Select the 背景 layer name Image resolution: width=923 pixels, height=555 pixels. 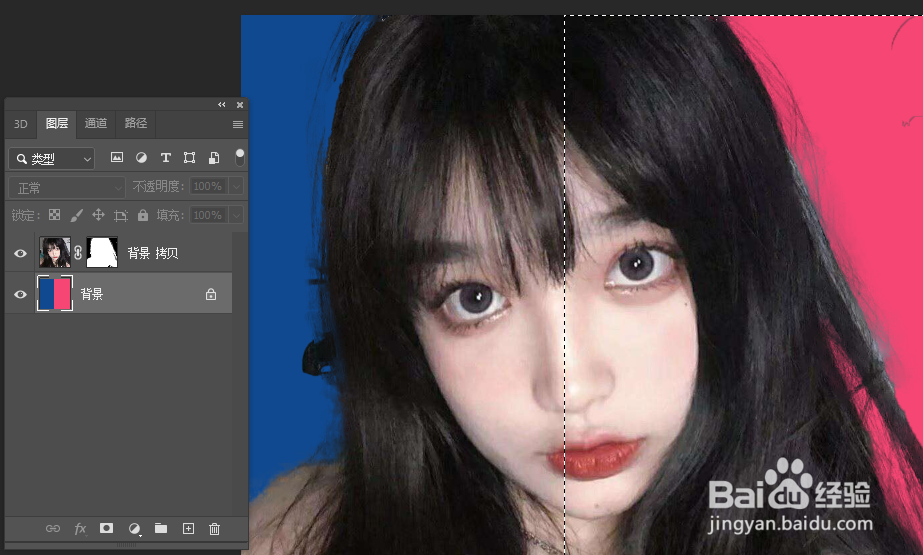click(x=92, y=294)
